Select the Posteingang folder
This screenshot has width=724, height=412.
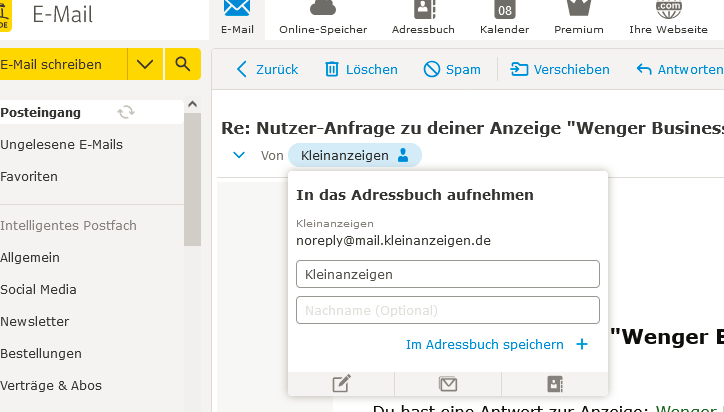91,112
